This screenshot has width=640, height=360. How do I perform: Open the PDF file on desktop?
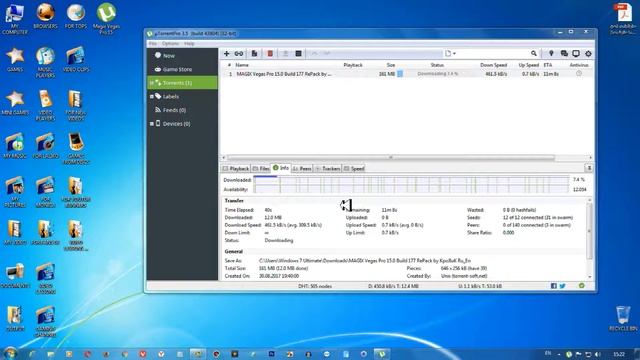[x=623, y=18]
